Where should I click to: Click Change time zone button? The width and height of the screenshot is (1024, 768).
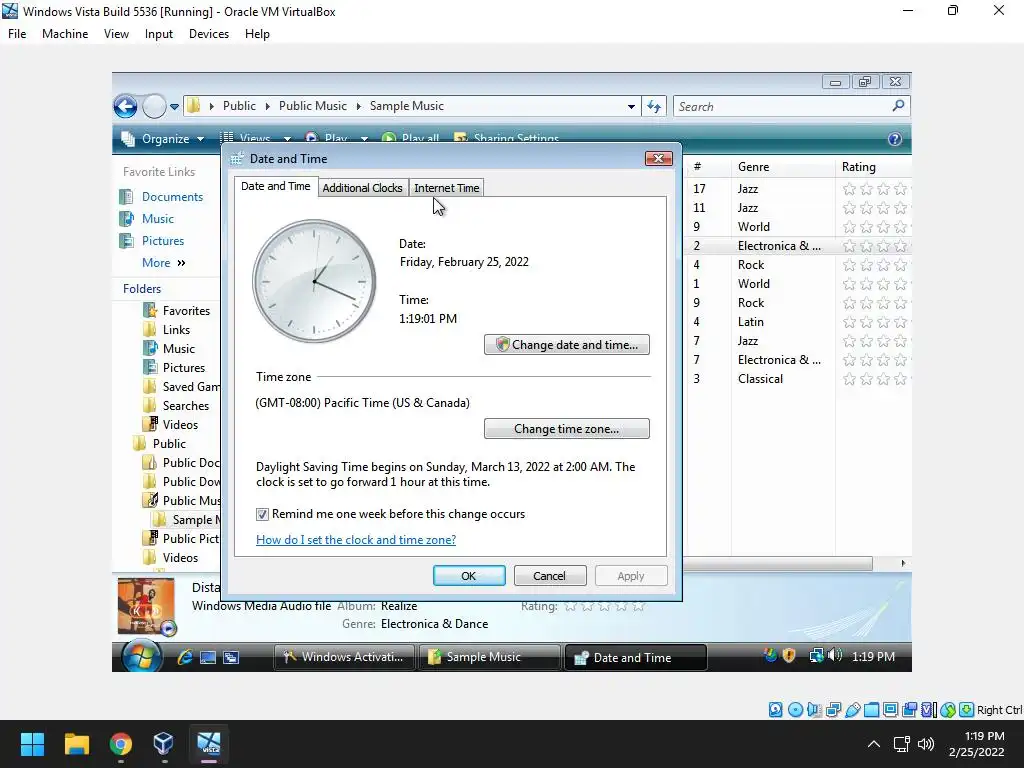[567, 429]
